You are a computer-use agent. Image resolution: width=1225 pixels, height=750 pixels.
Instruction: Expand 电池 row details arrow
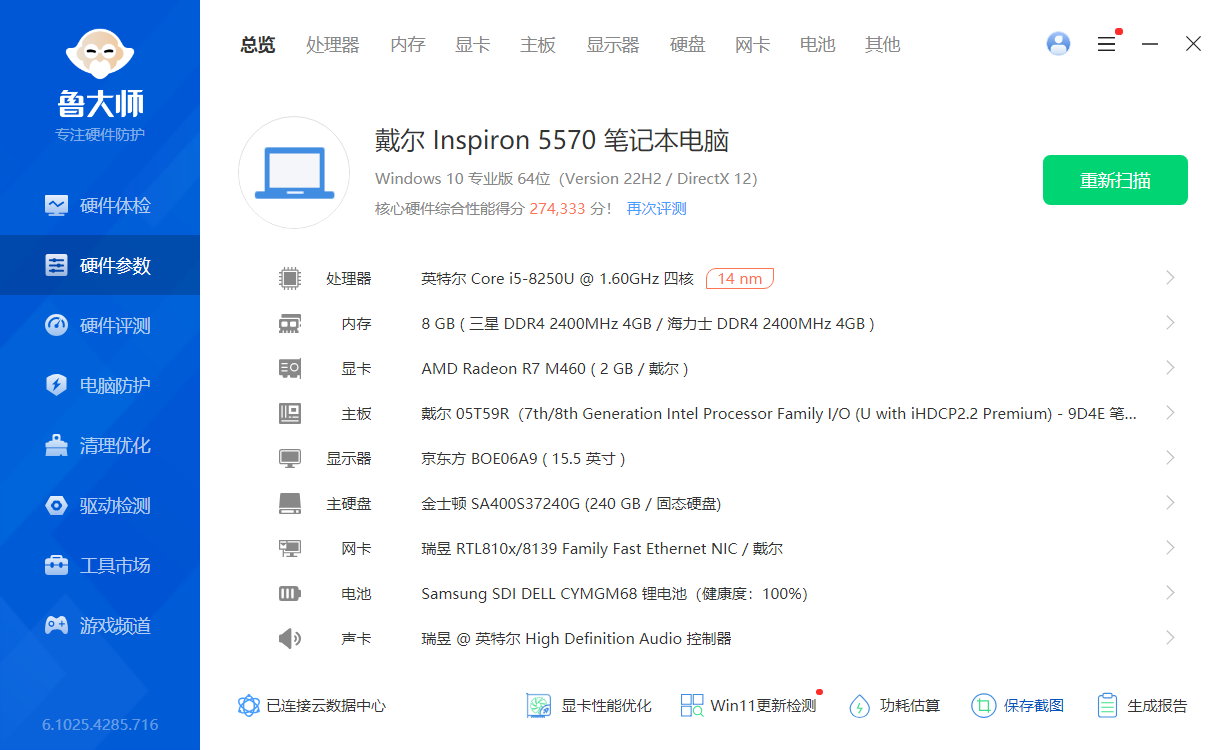tap(1170, 593)
